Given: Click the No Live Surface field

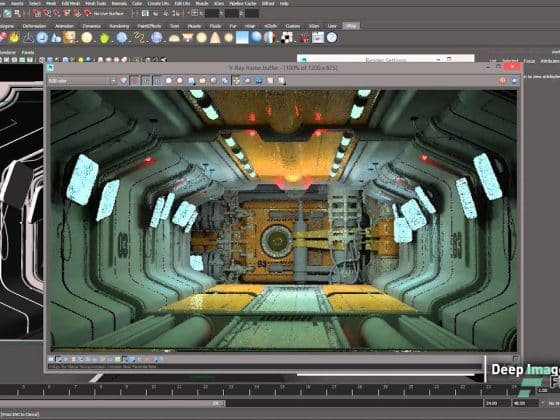Looking at the screenshot, I should (109, 14).
